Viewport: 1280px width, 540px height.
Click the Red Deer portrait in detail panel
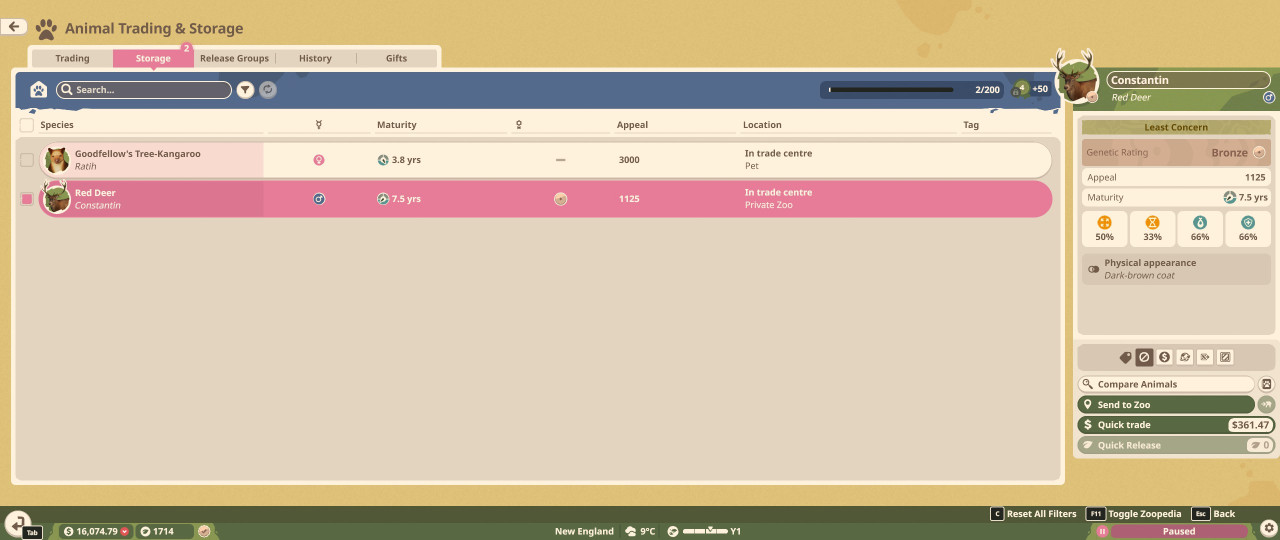tap(1077, 82)
